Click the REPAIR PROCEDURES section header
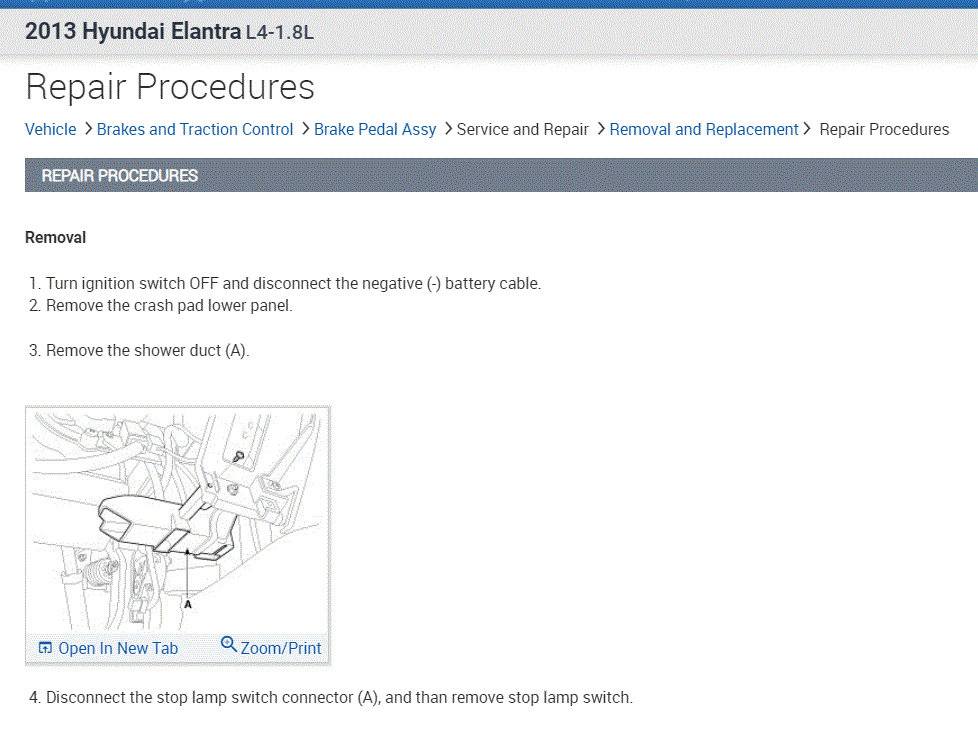Screen dimensions: 978x741 pos(501,175)
